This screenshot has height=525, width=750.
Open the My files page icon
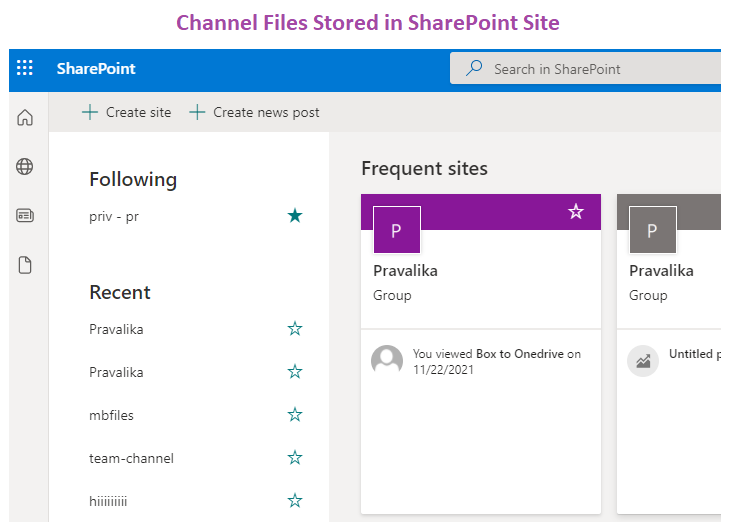(25, 265)
